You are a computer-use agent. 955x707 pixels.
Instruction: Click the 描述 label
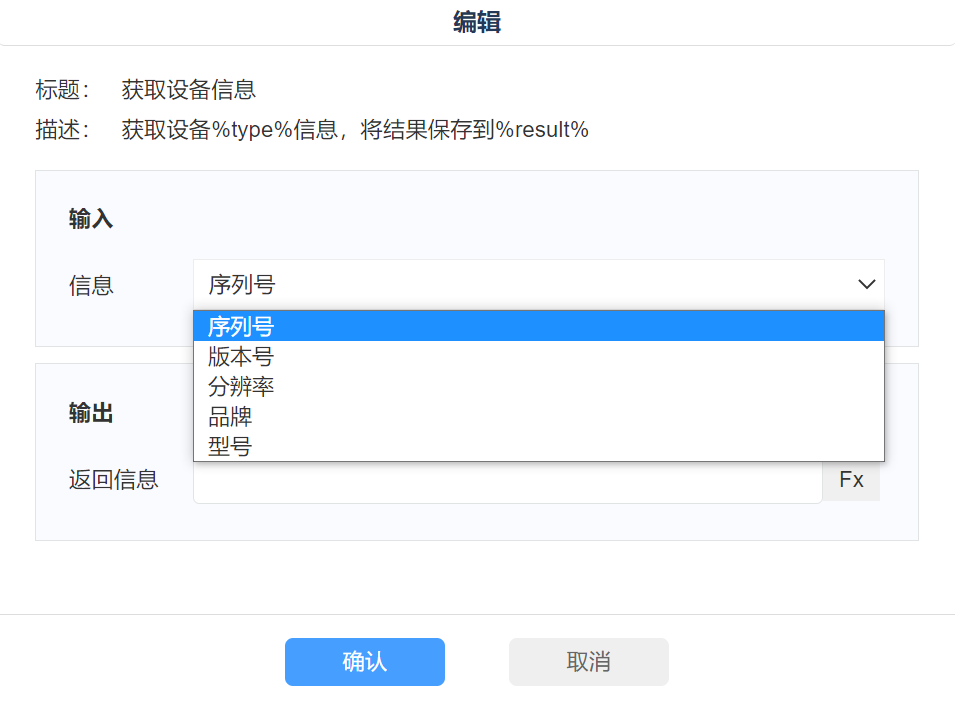(x=62, y=130)
